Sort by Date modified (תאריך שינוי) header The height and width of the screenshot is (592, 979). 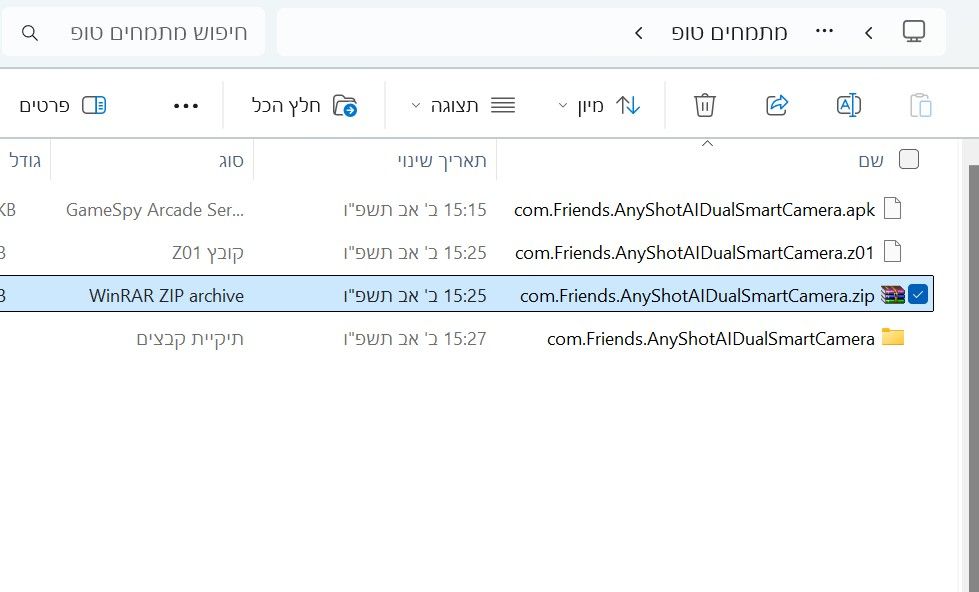[442, 160]
